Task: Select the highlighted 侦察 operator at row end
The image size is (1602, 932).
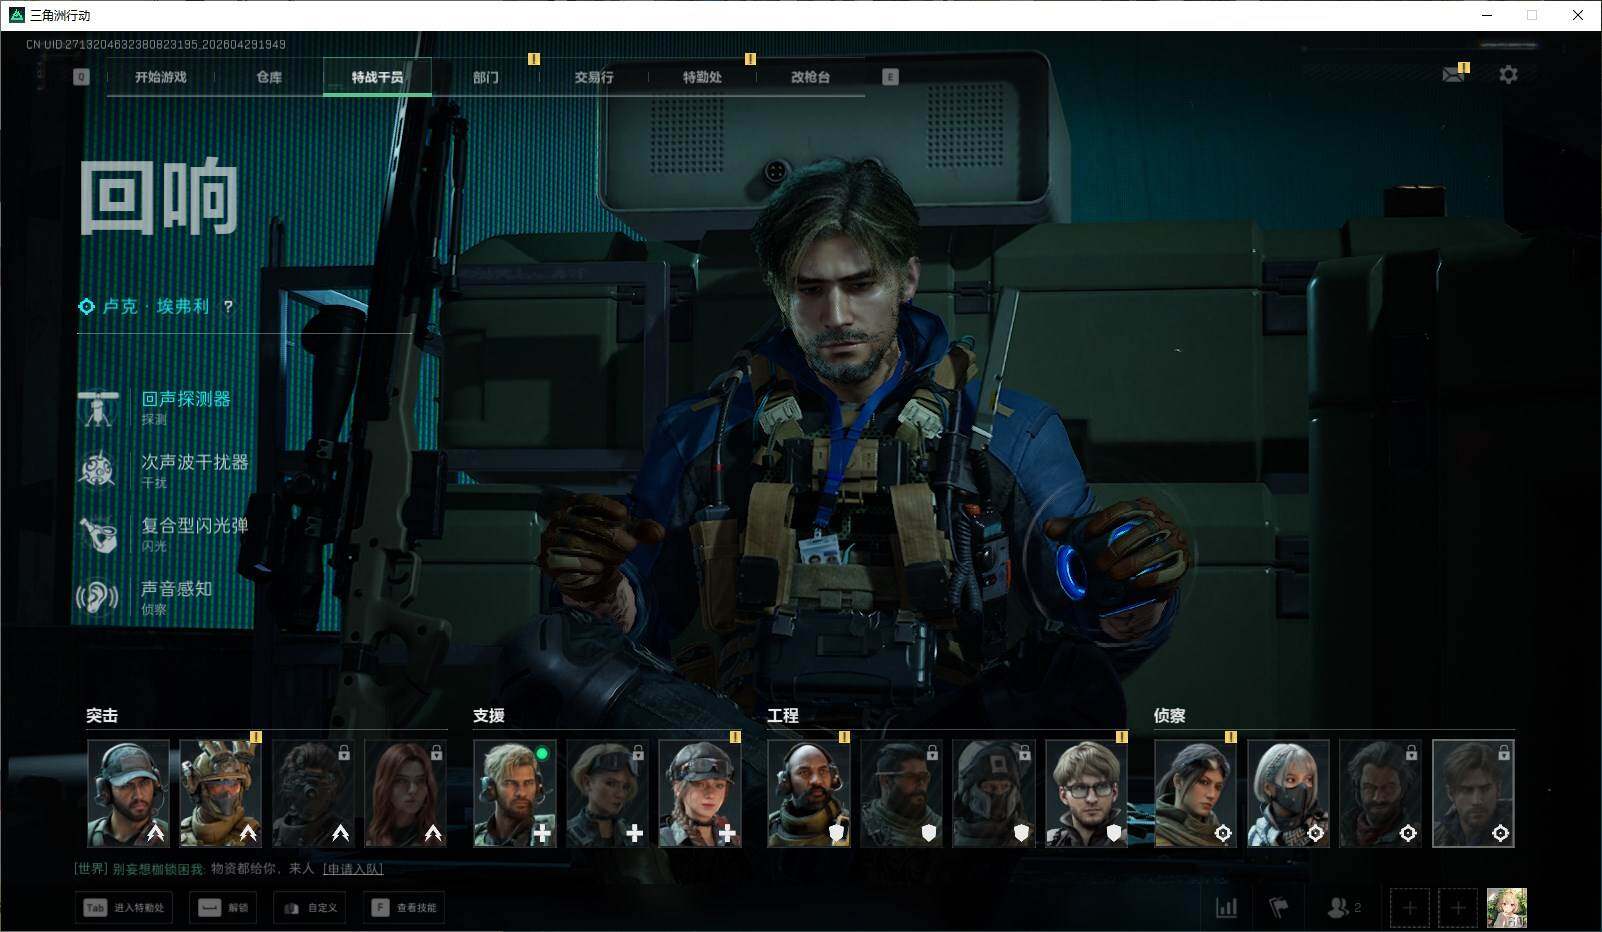Action: click(x=1473, y=793)
